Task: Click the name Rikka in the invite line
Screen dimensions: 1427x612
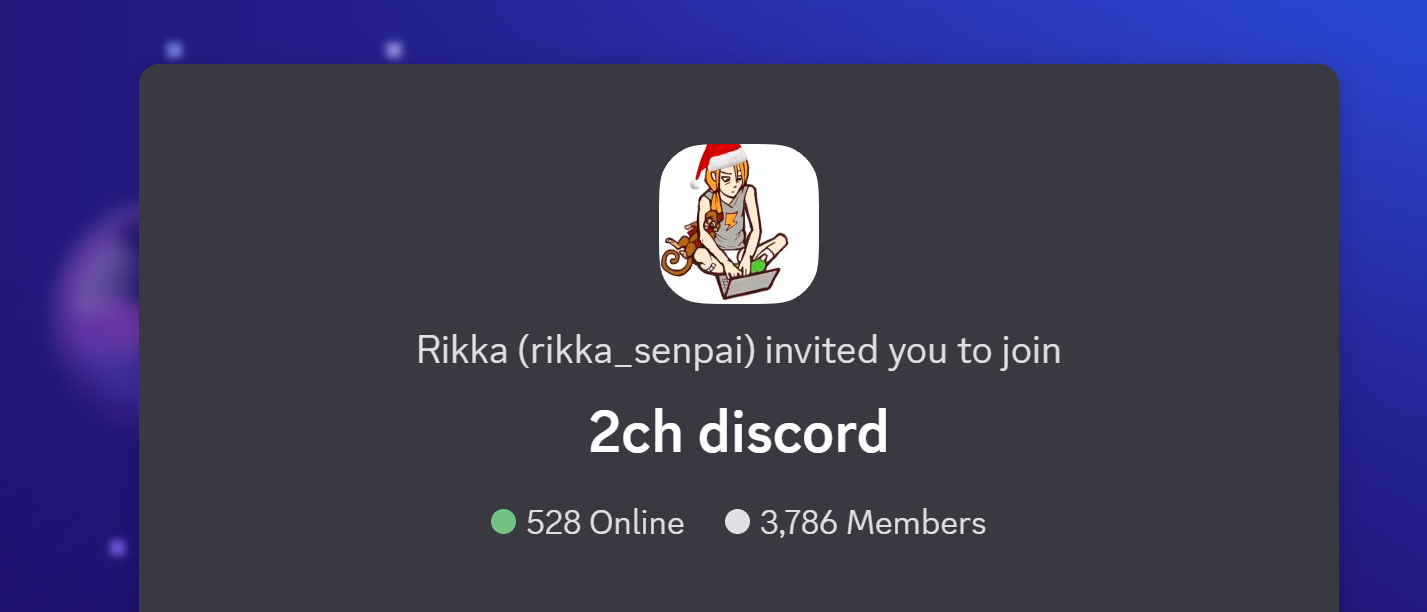Action: coord(462,351)
